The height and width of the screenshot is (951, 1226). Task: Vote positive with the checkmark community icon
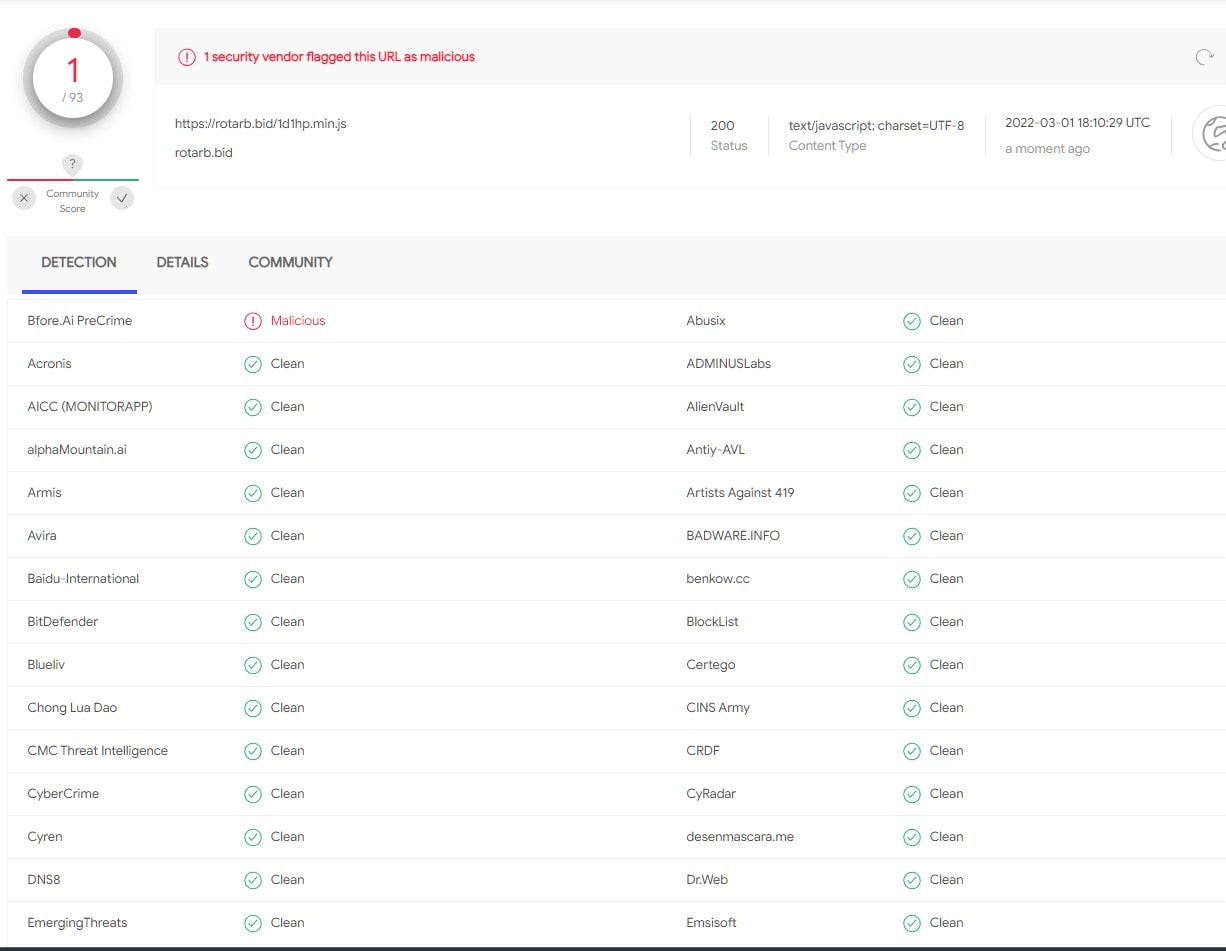click(122, 198)
